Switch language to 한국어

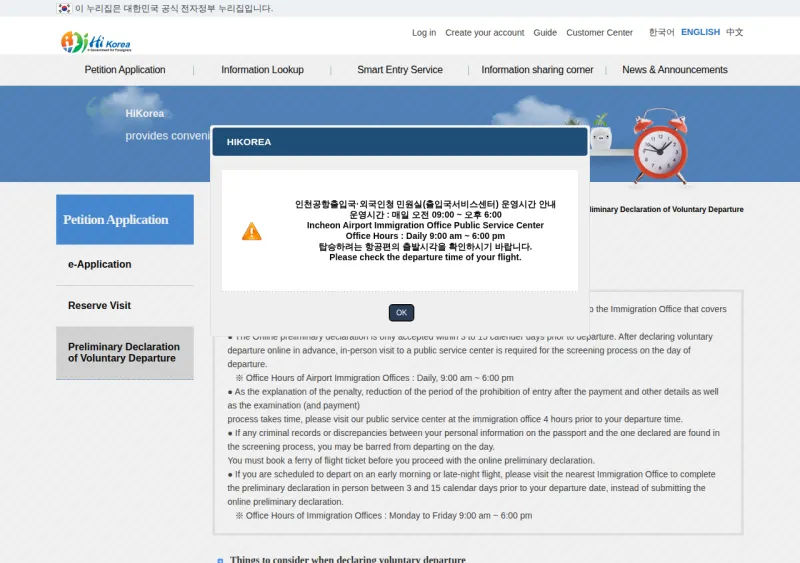(661, 32)
